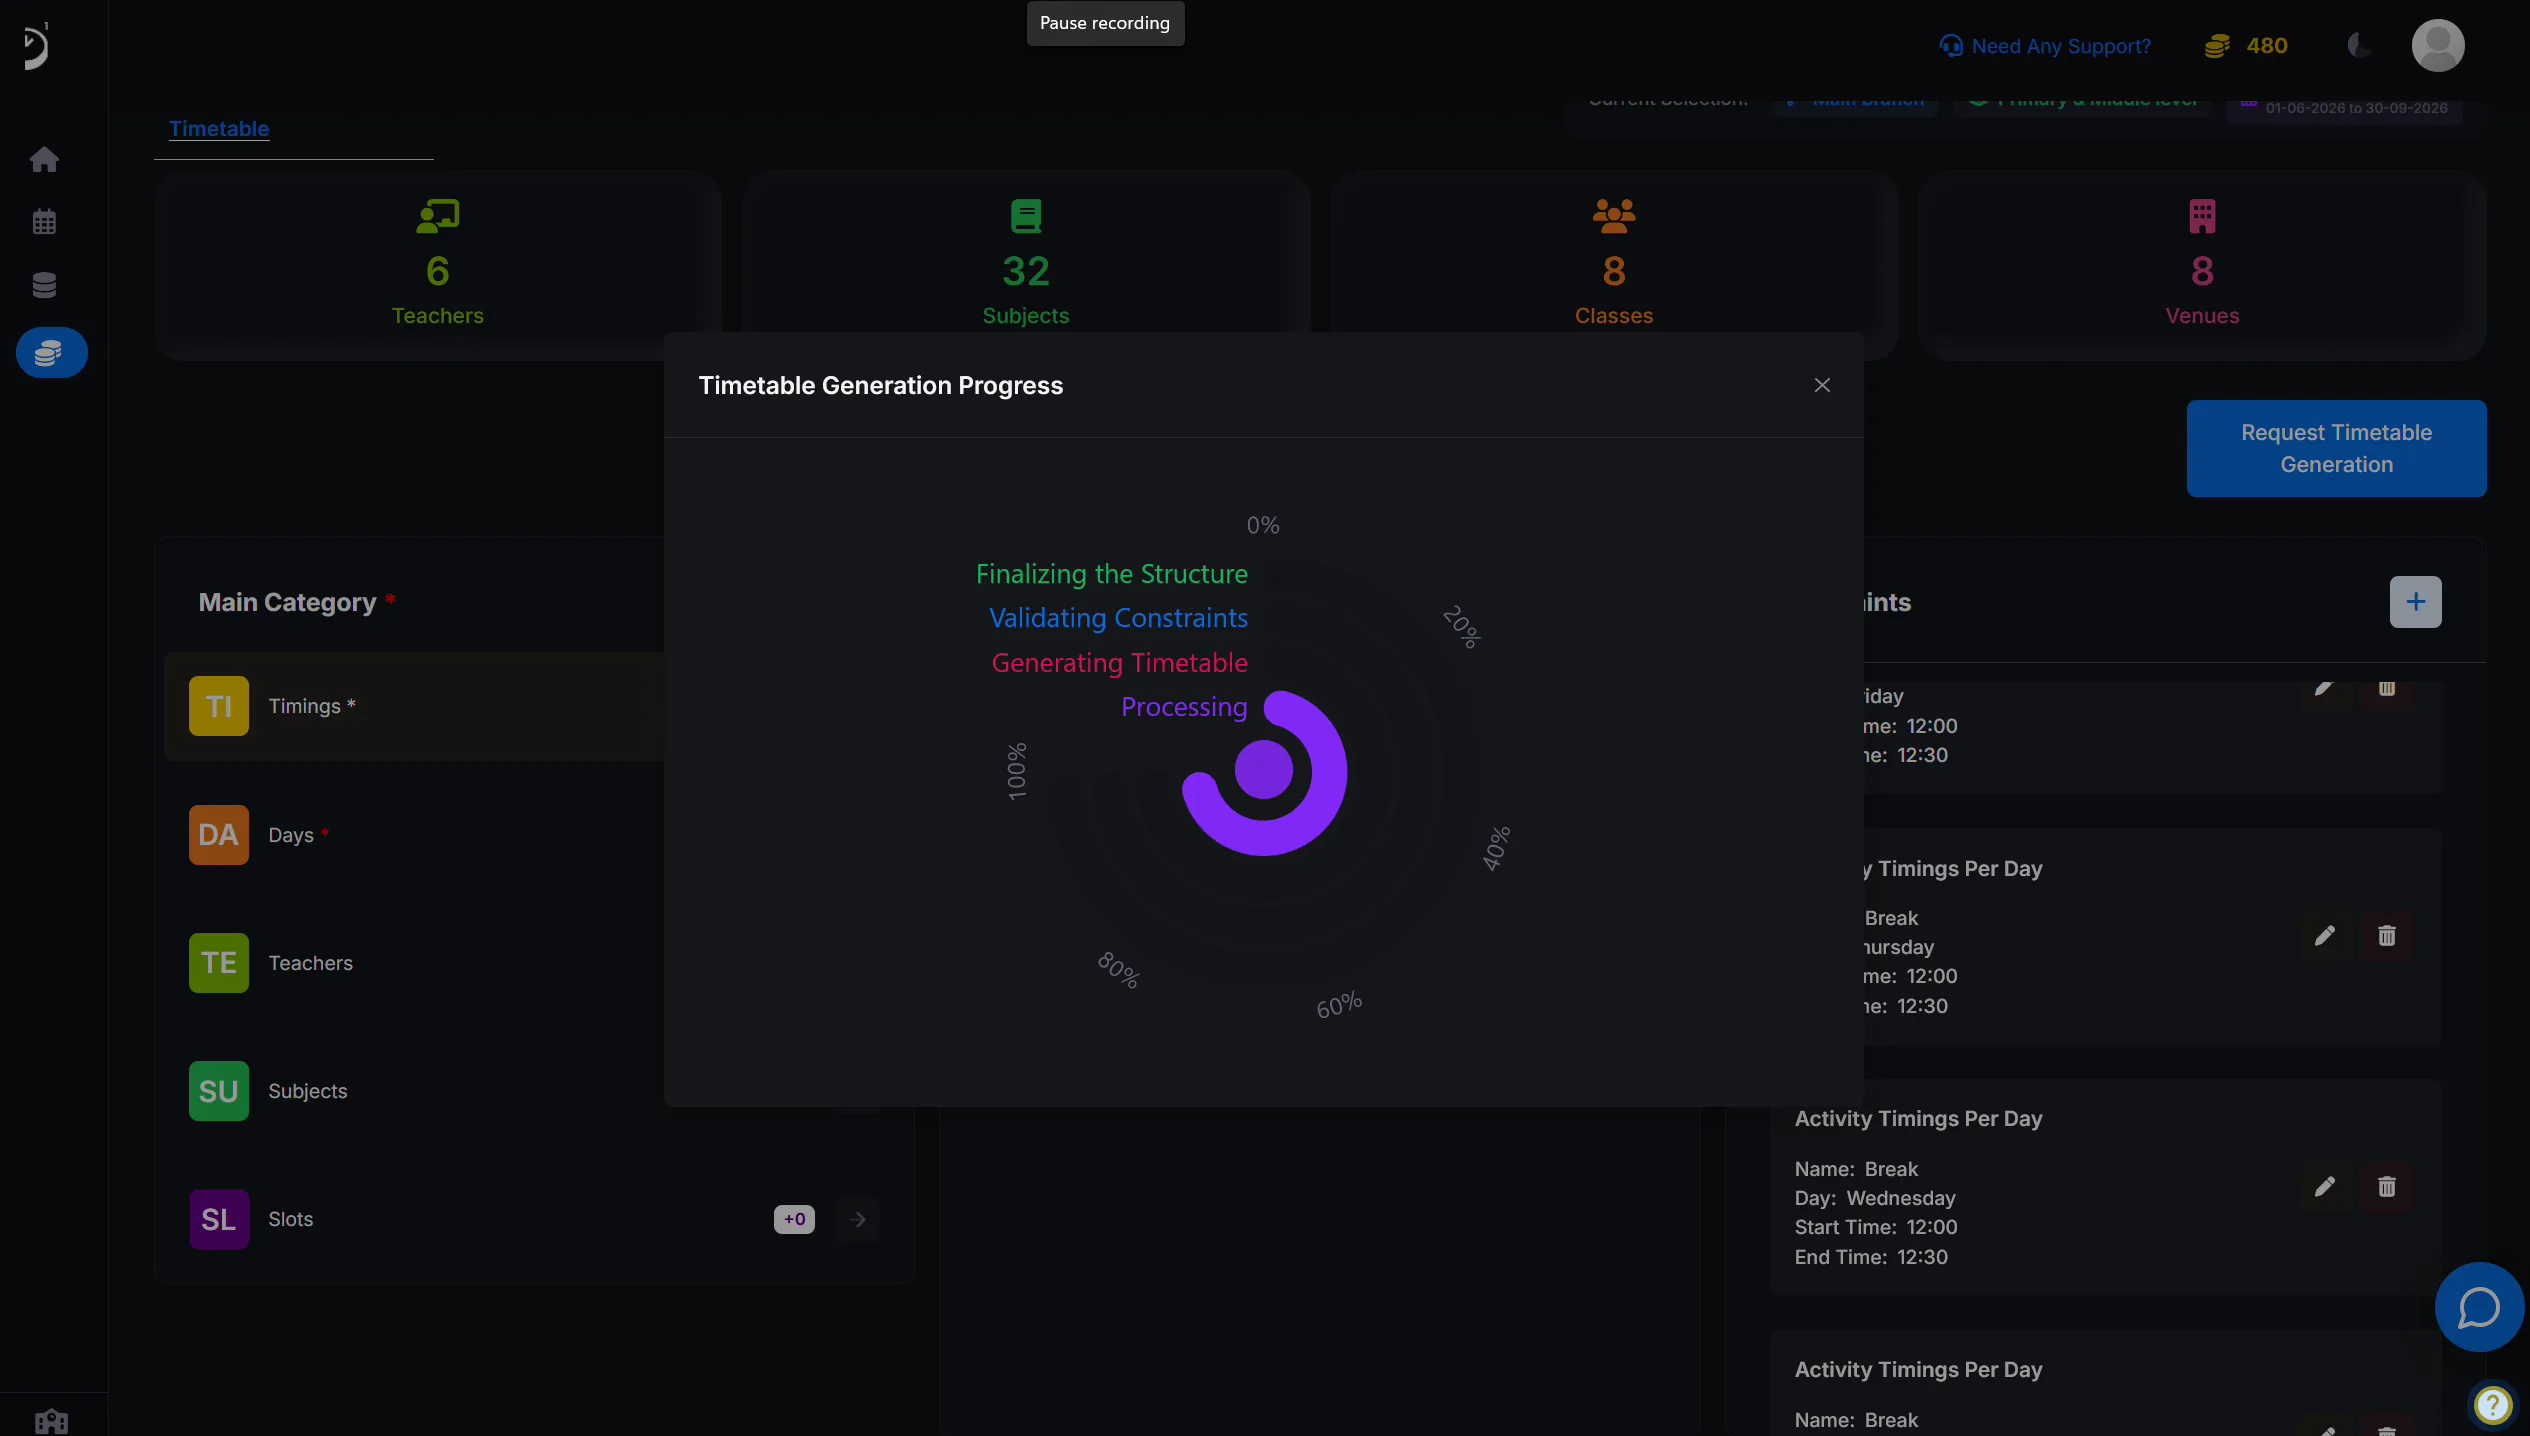This screenshot has height=1436, width=2530.
Task: Open the school building icon at sidebar bottom
Action: pyautogui.click(x=51, y=1421)
